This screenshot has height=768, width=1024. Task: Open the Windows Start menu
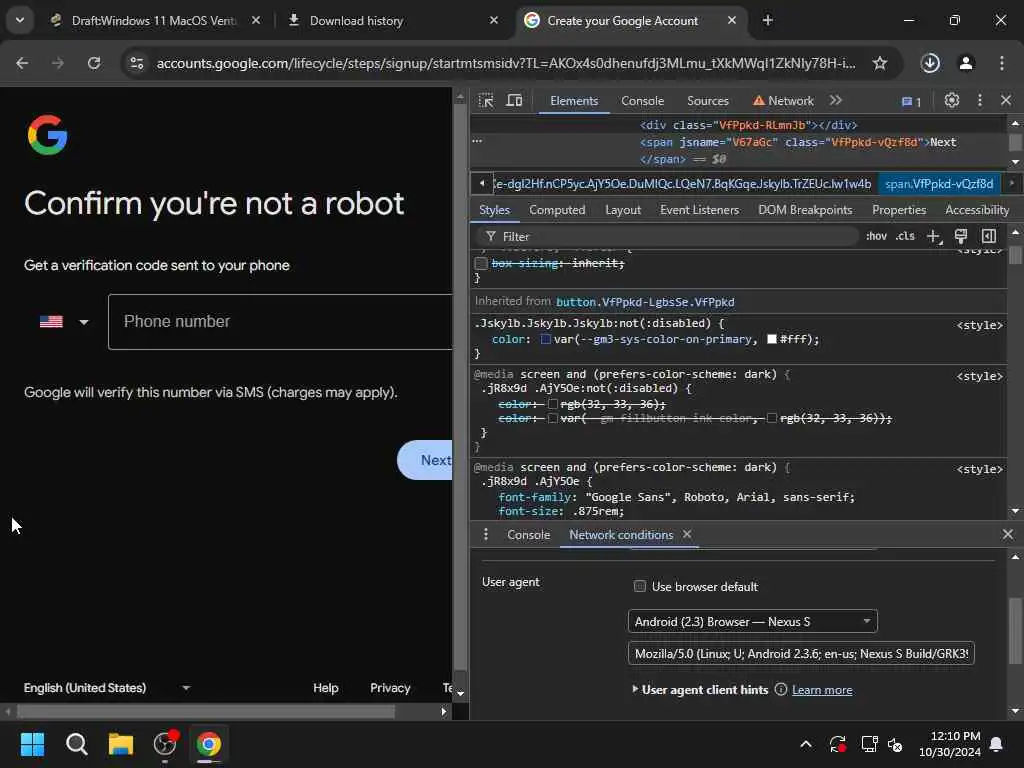click(32, 744)
